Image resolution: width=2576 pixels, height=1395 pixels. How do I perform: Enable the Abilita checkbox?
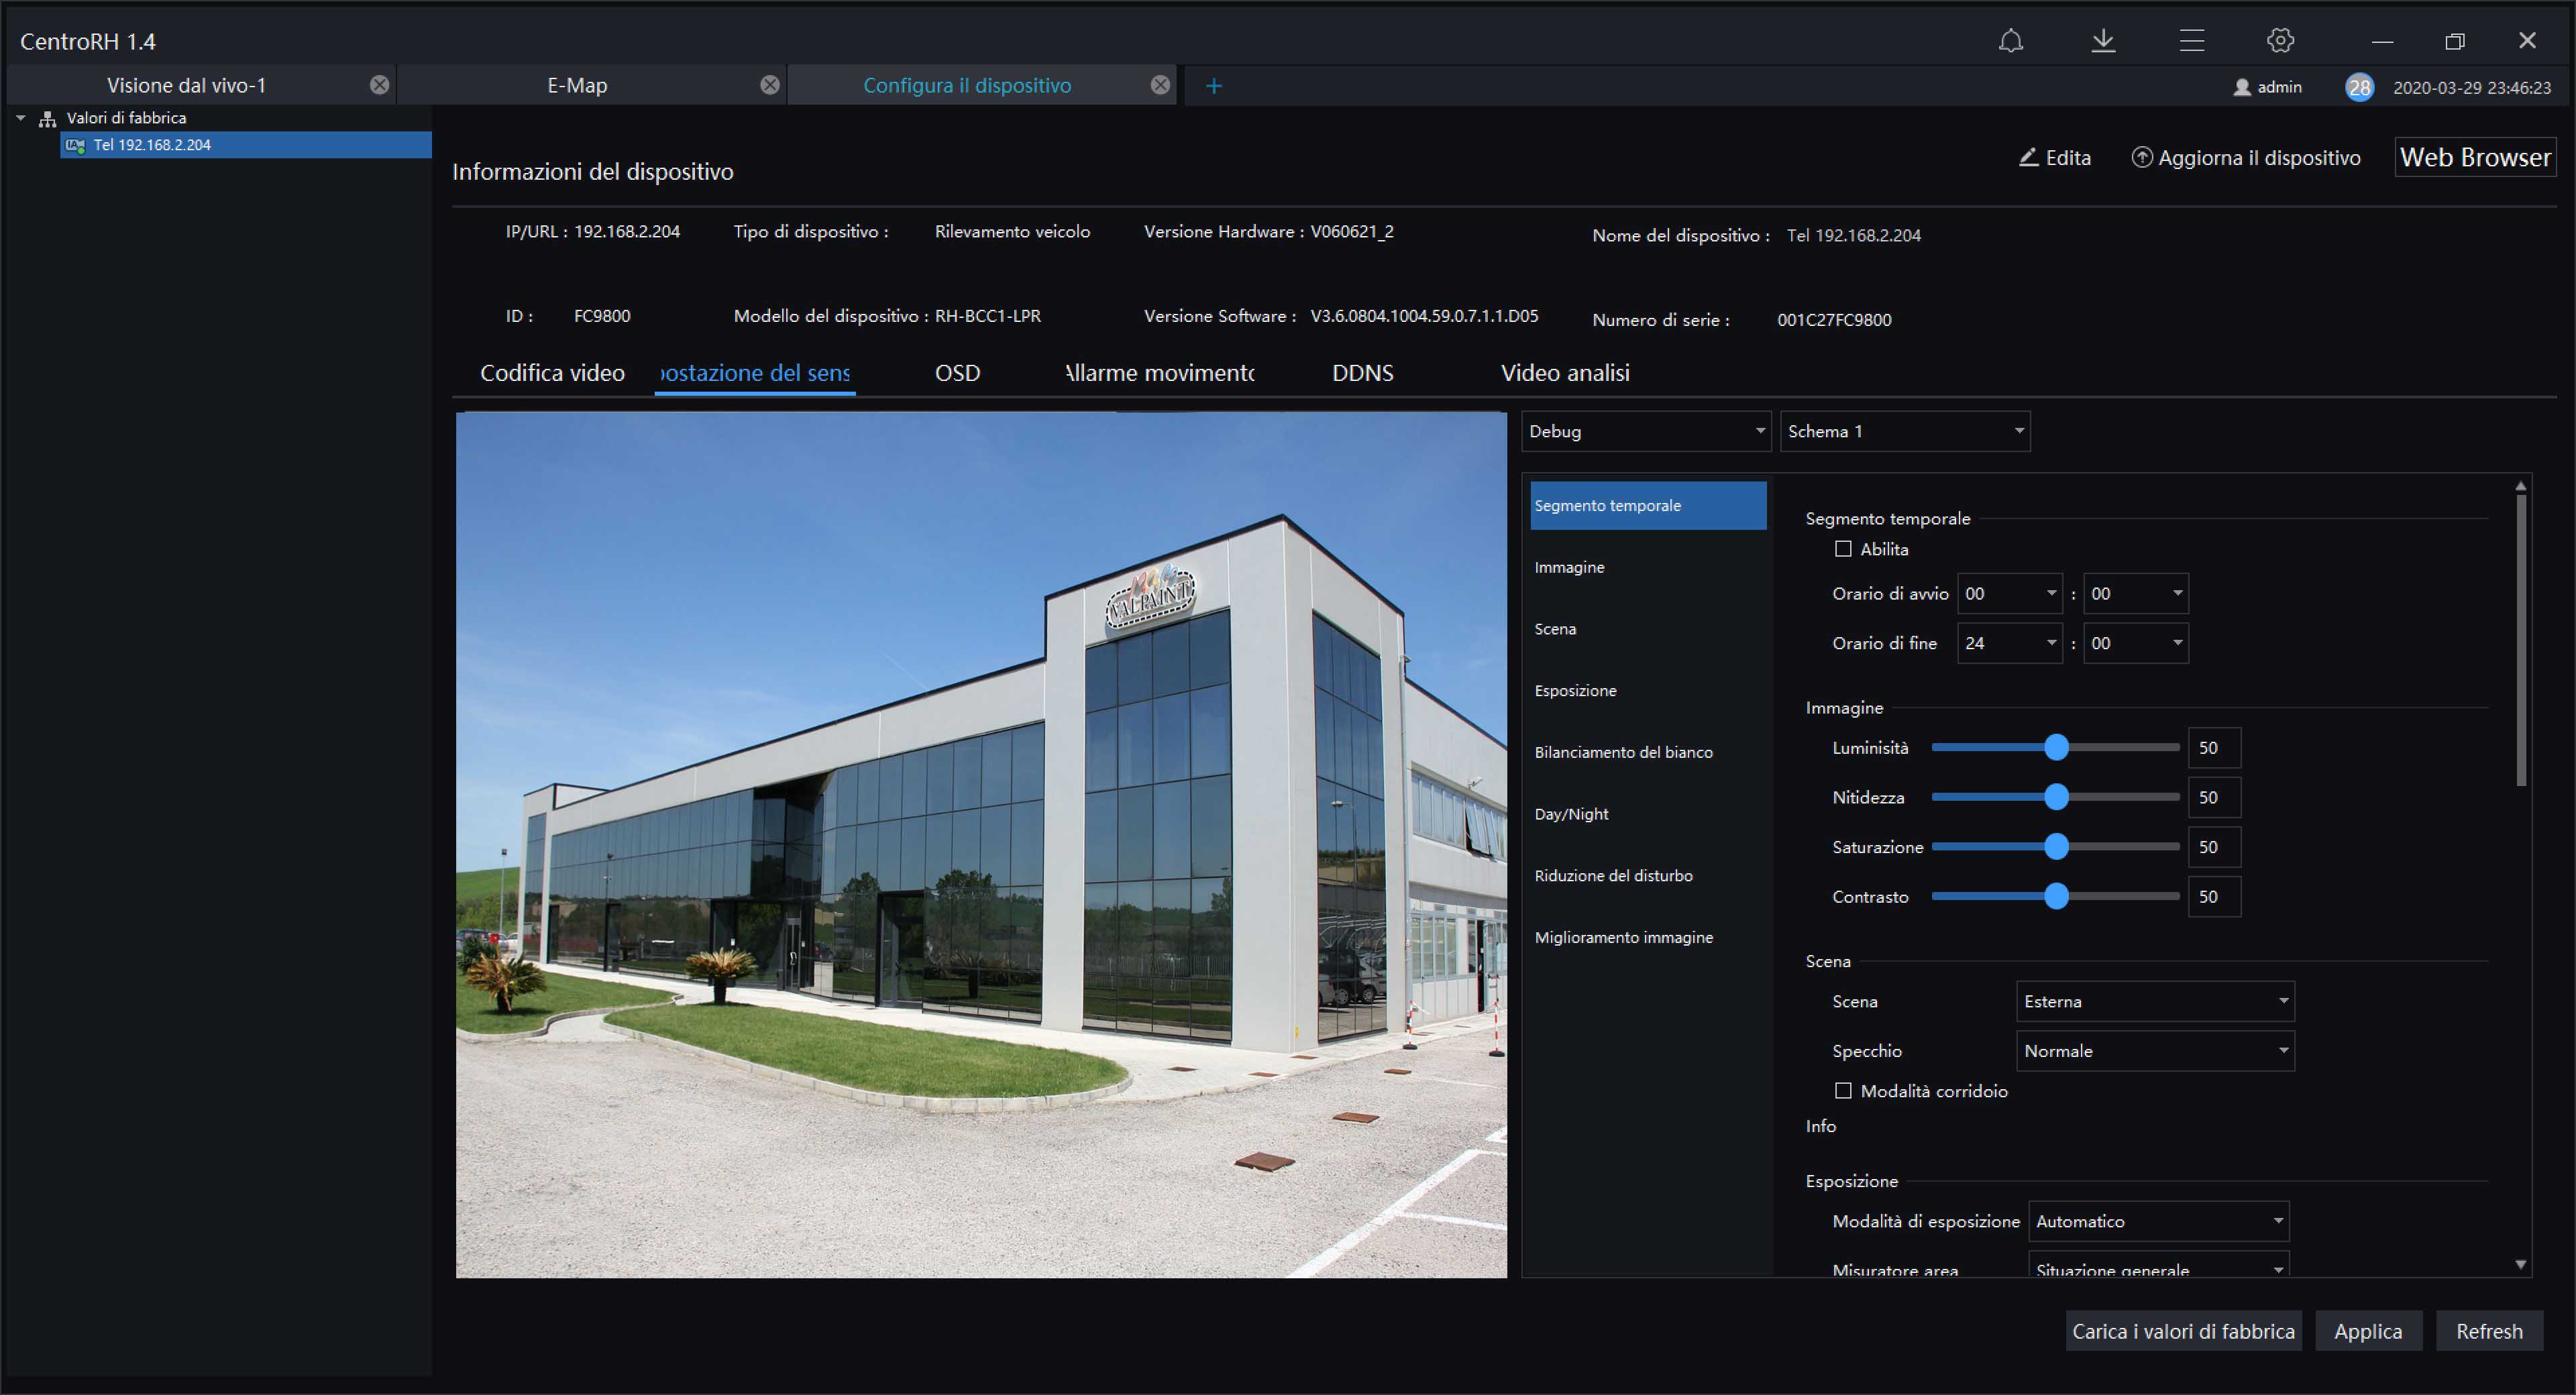(x=1843, y=549)
